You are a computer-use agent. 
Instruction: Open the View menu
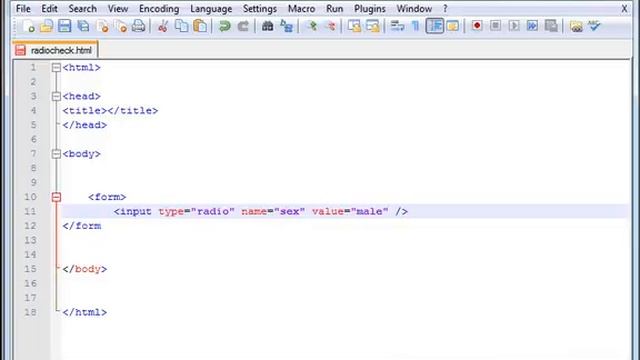(x=118, y=9)
